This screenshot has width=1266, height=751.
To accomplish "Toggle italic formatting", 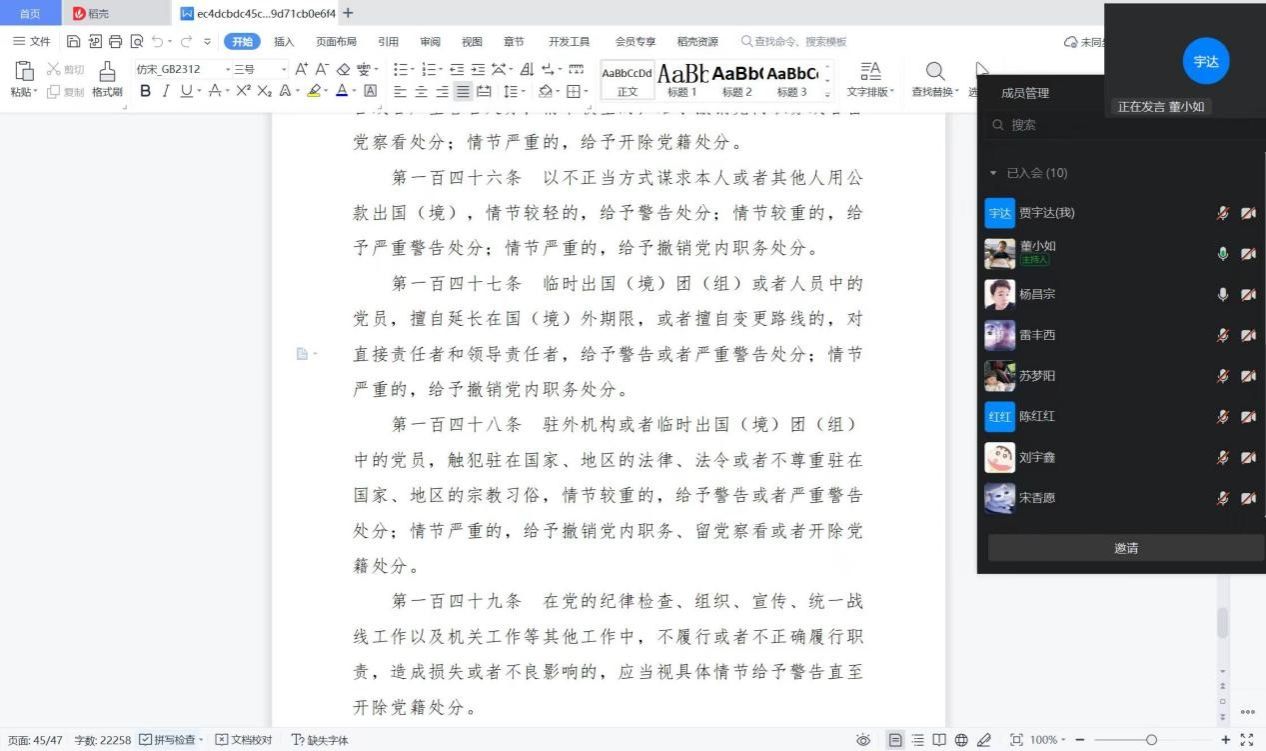I will pyautogui.click(x=165, y=91).
